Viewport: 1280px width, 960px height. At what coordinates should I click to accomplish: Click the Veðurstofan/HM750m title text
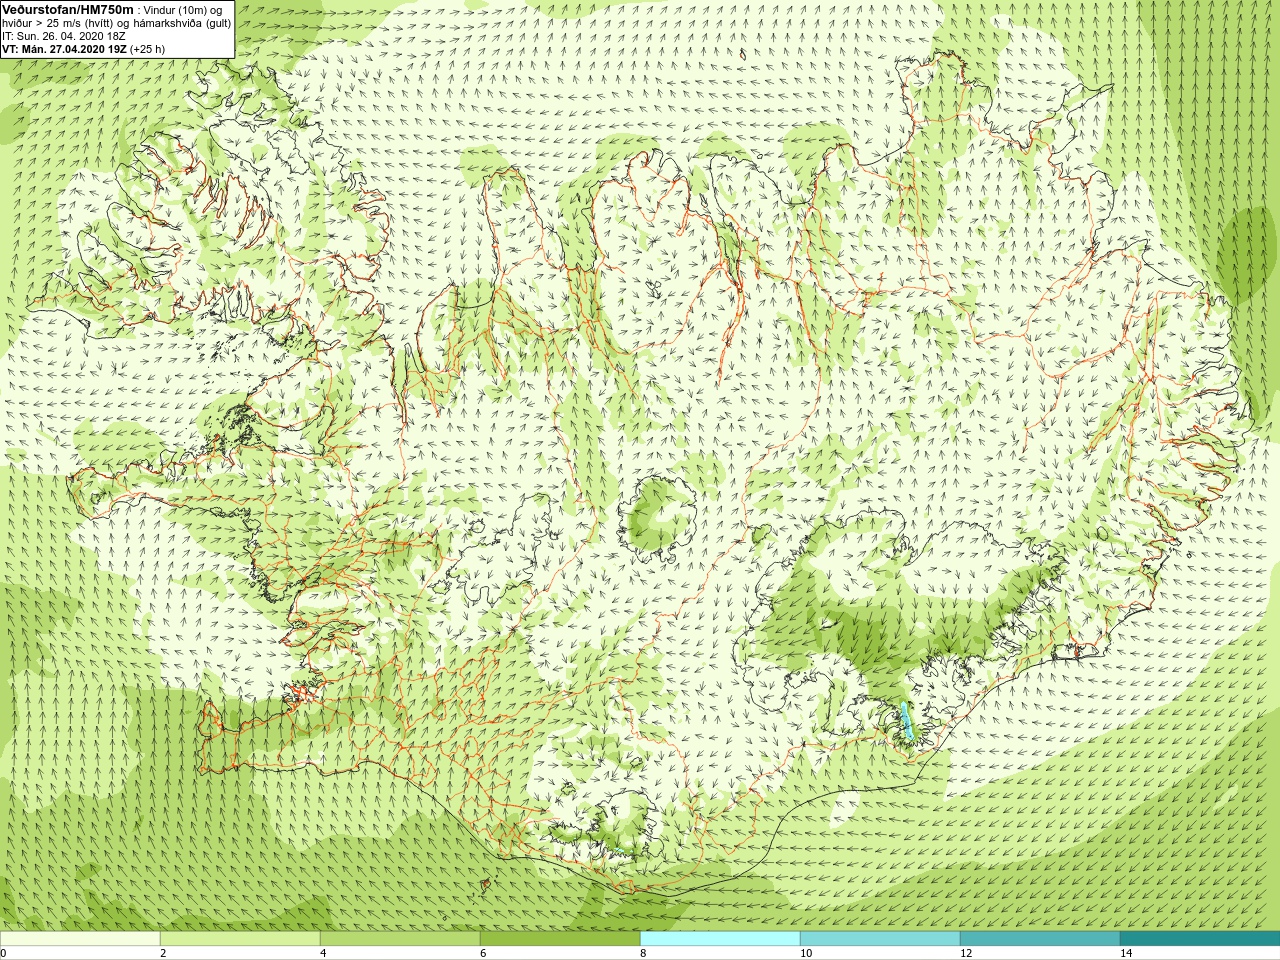pyautogui.click(x=68, y=9)
